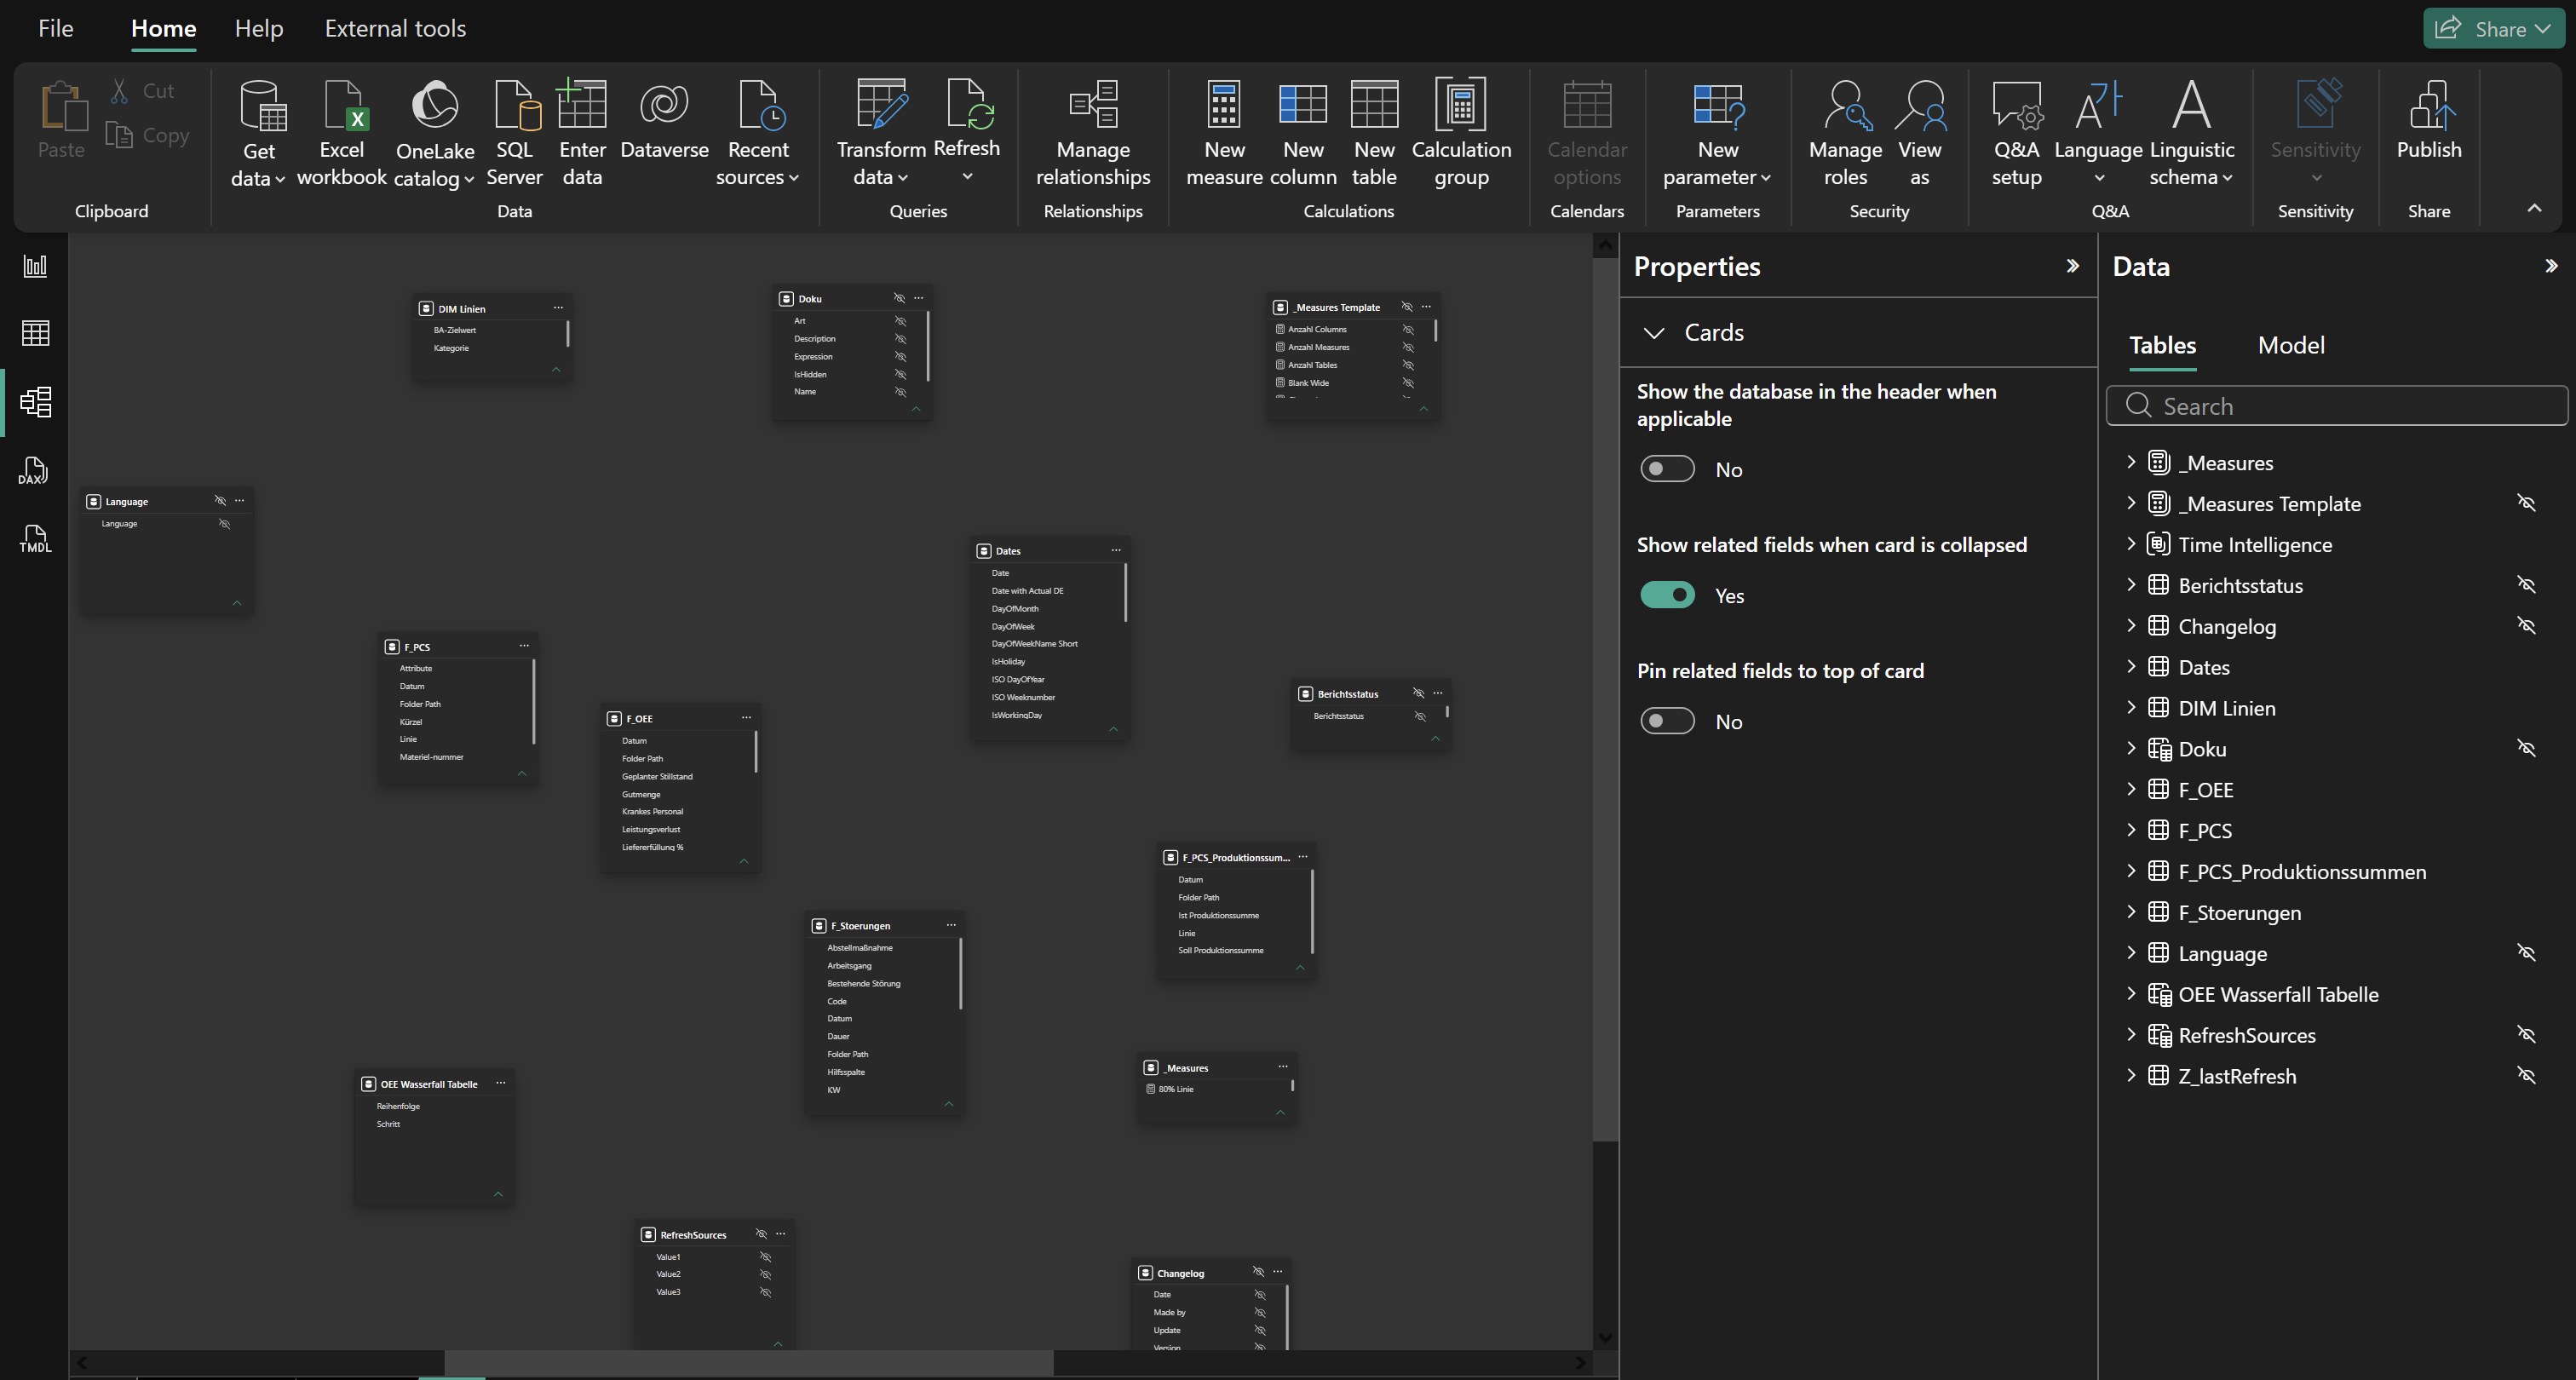Open the Help tab

259,28
